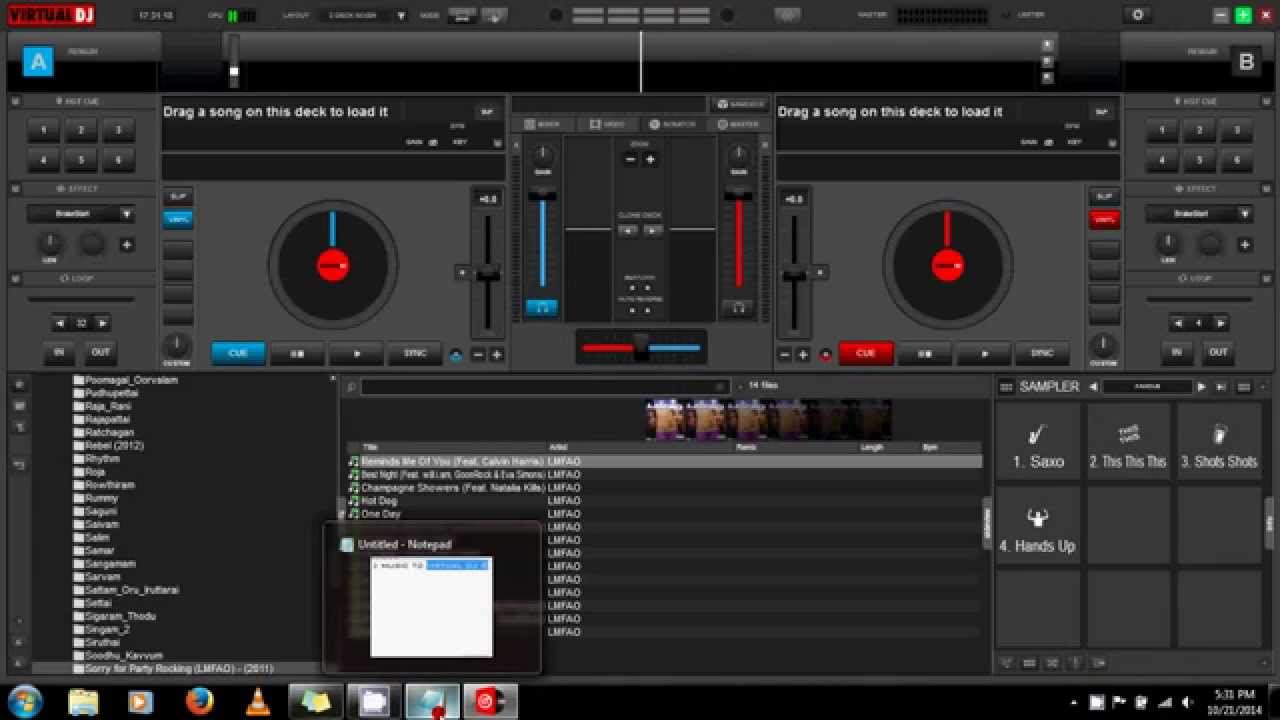The height and width of the screenshot is (720, 1280).
Task: Trigger hot cue 4 on deck B
Action: pos(1161,160)
